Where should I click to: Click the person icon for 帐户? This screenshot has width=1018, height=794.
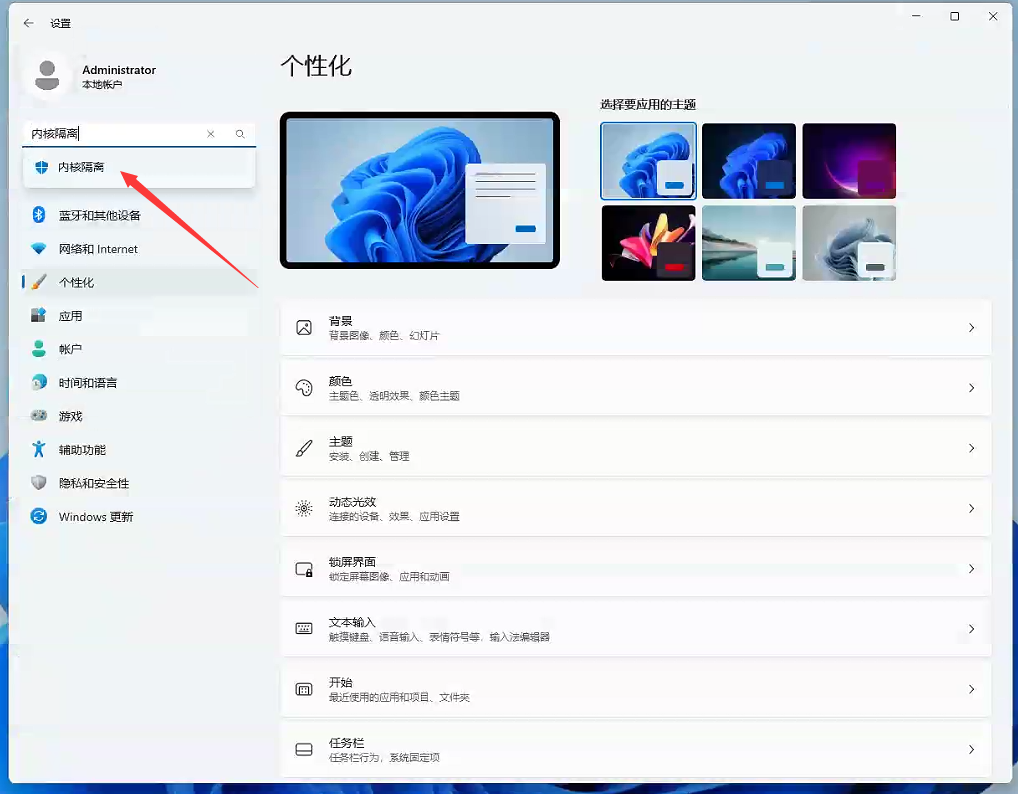click(x=38, y=349)
